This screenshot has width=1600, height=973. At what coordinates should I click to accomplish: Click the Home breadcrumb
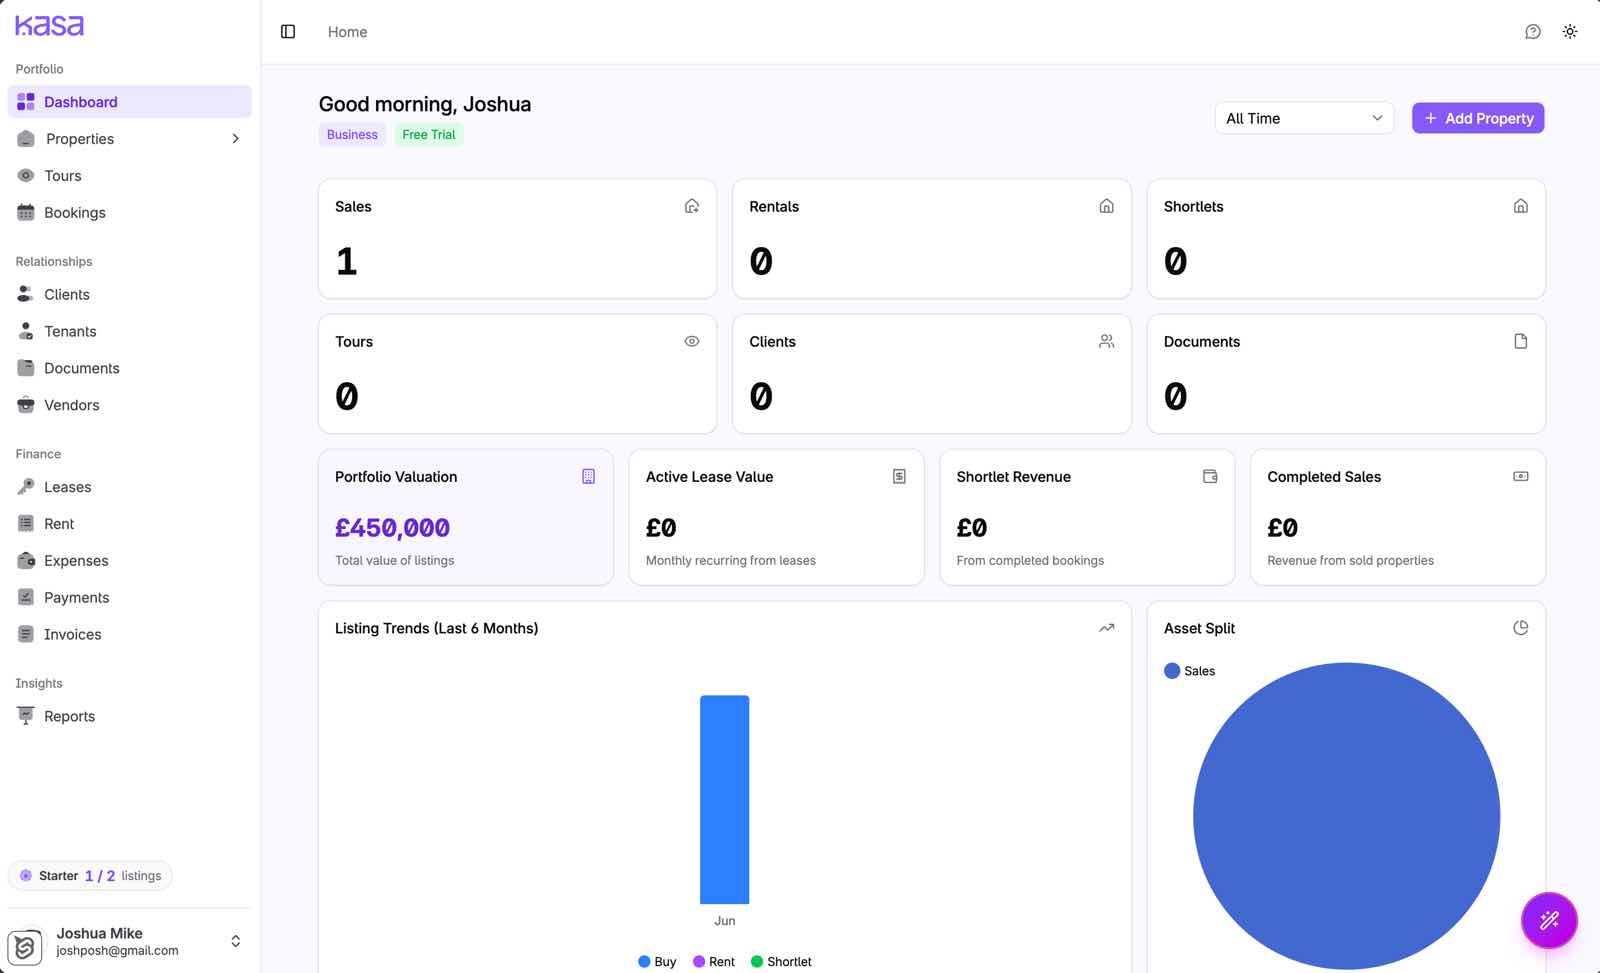[347, 32]
